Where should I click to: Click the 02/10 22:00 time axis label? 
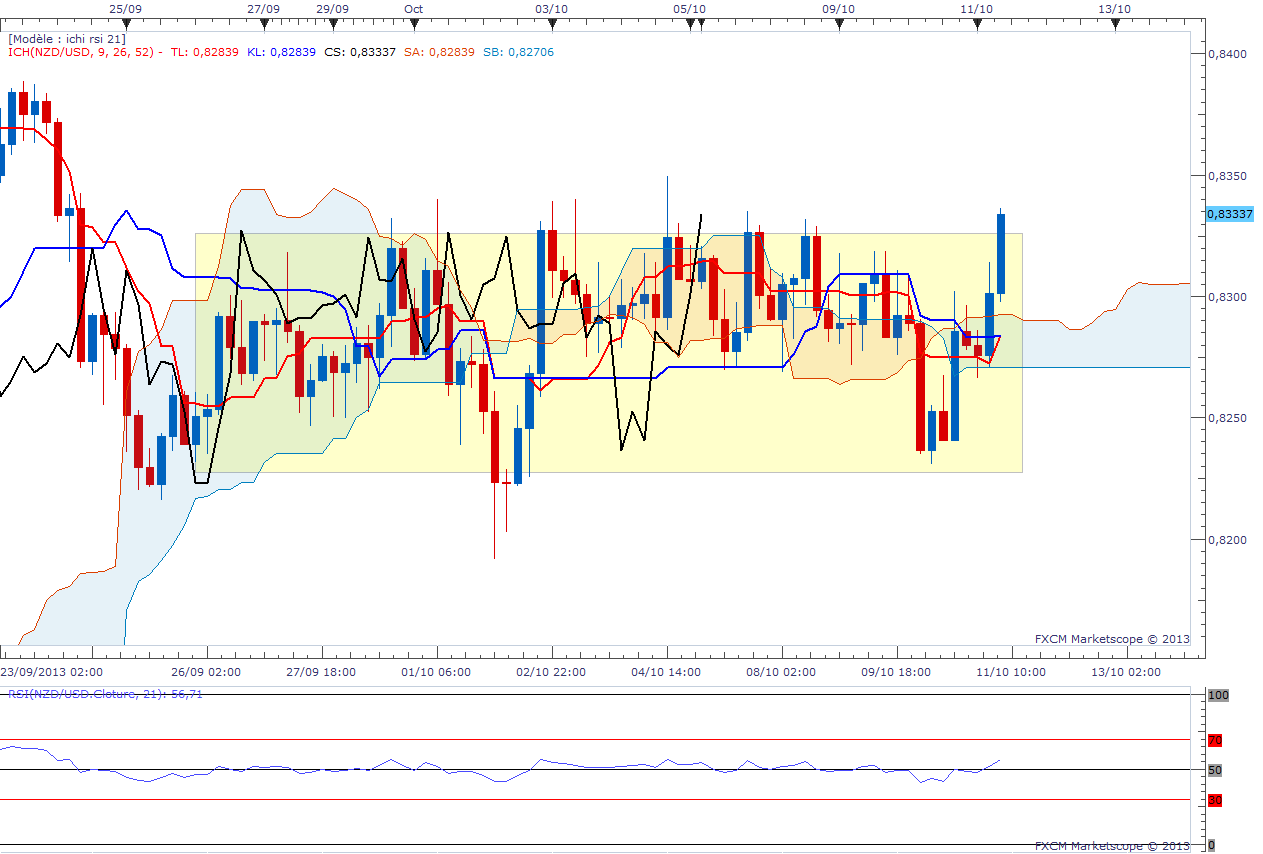551,672
